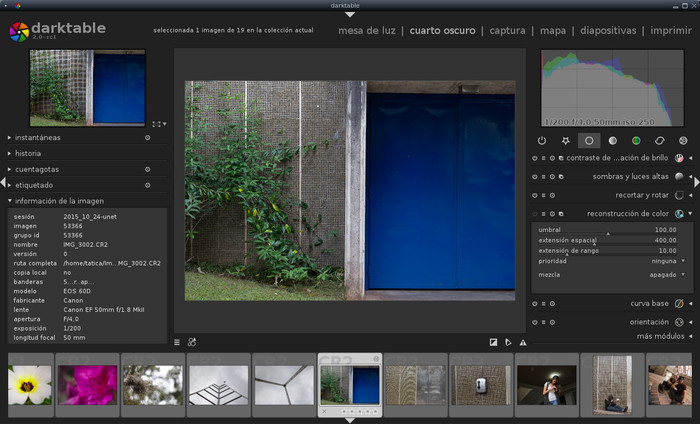Open the favorites module group star icon

[565, 141]
